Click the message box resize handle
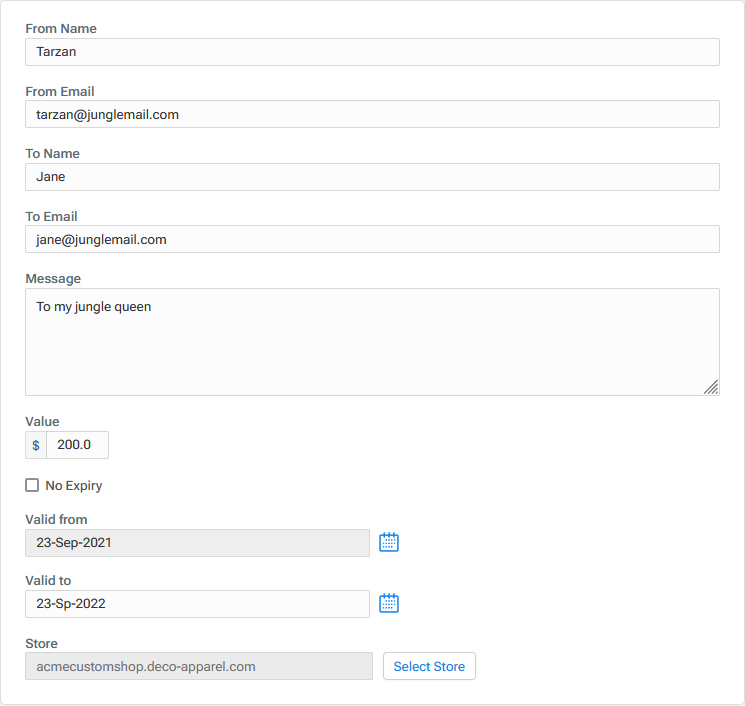 pos(711,387)
